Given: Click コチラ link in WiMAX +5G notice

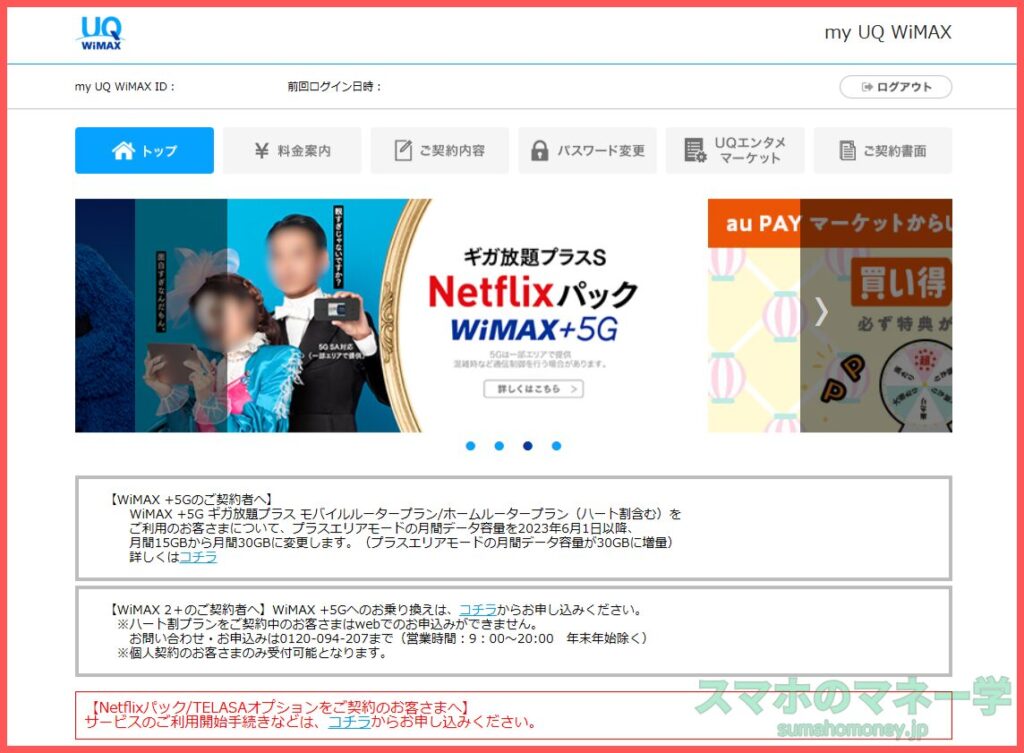Looking at the screenshot, I should (x=198, y=557).
